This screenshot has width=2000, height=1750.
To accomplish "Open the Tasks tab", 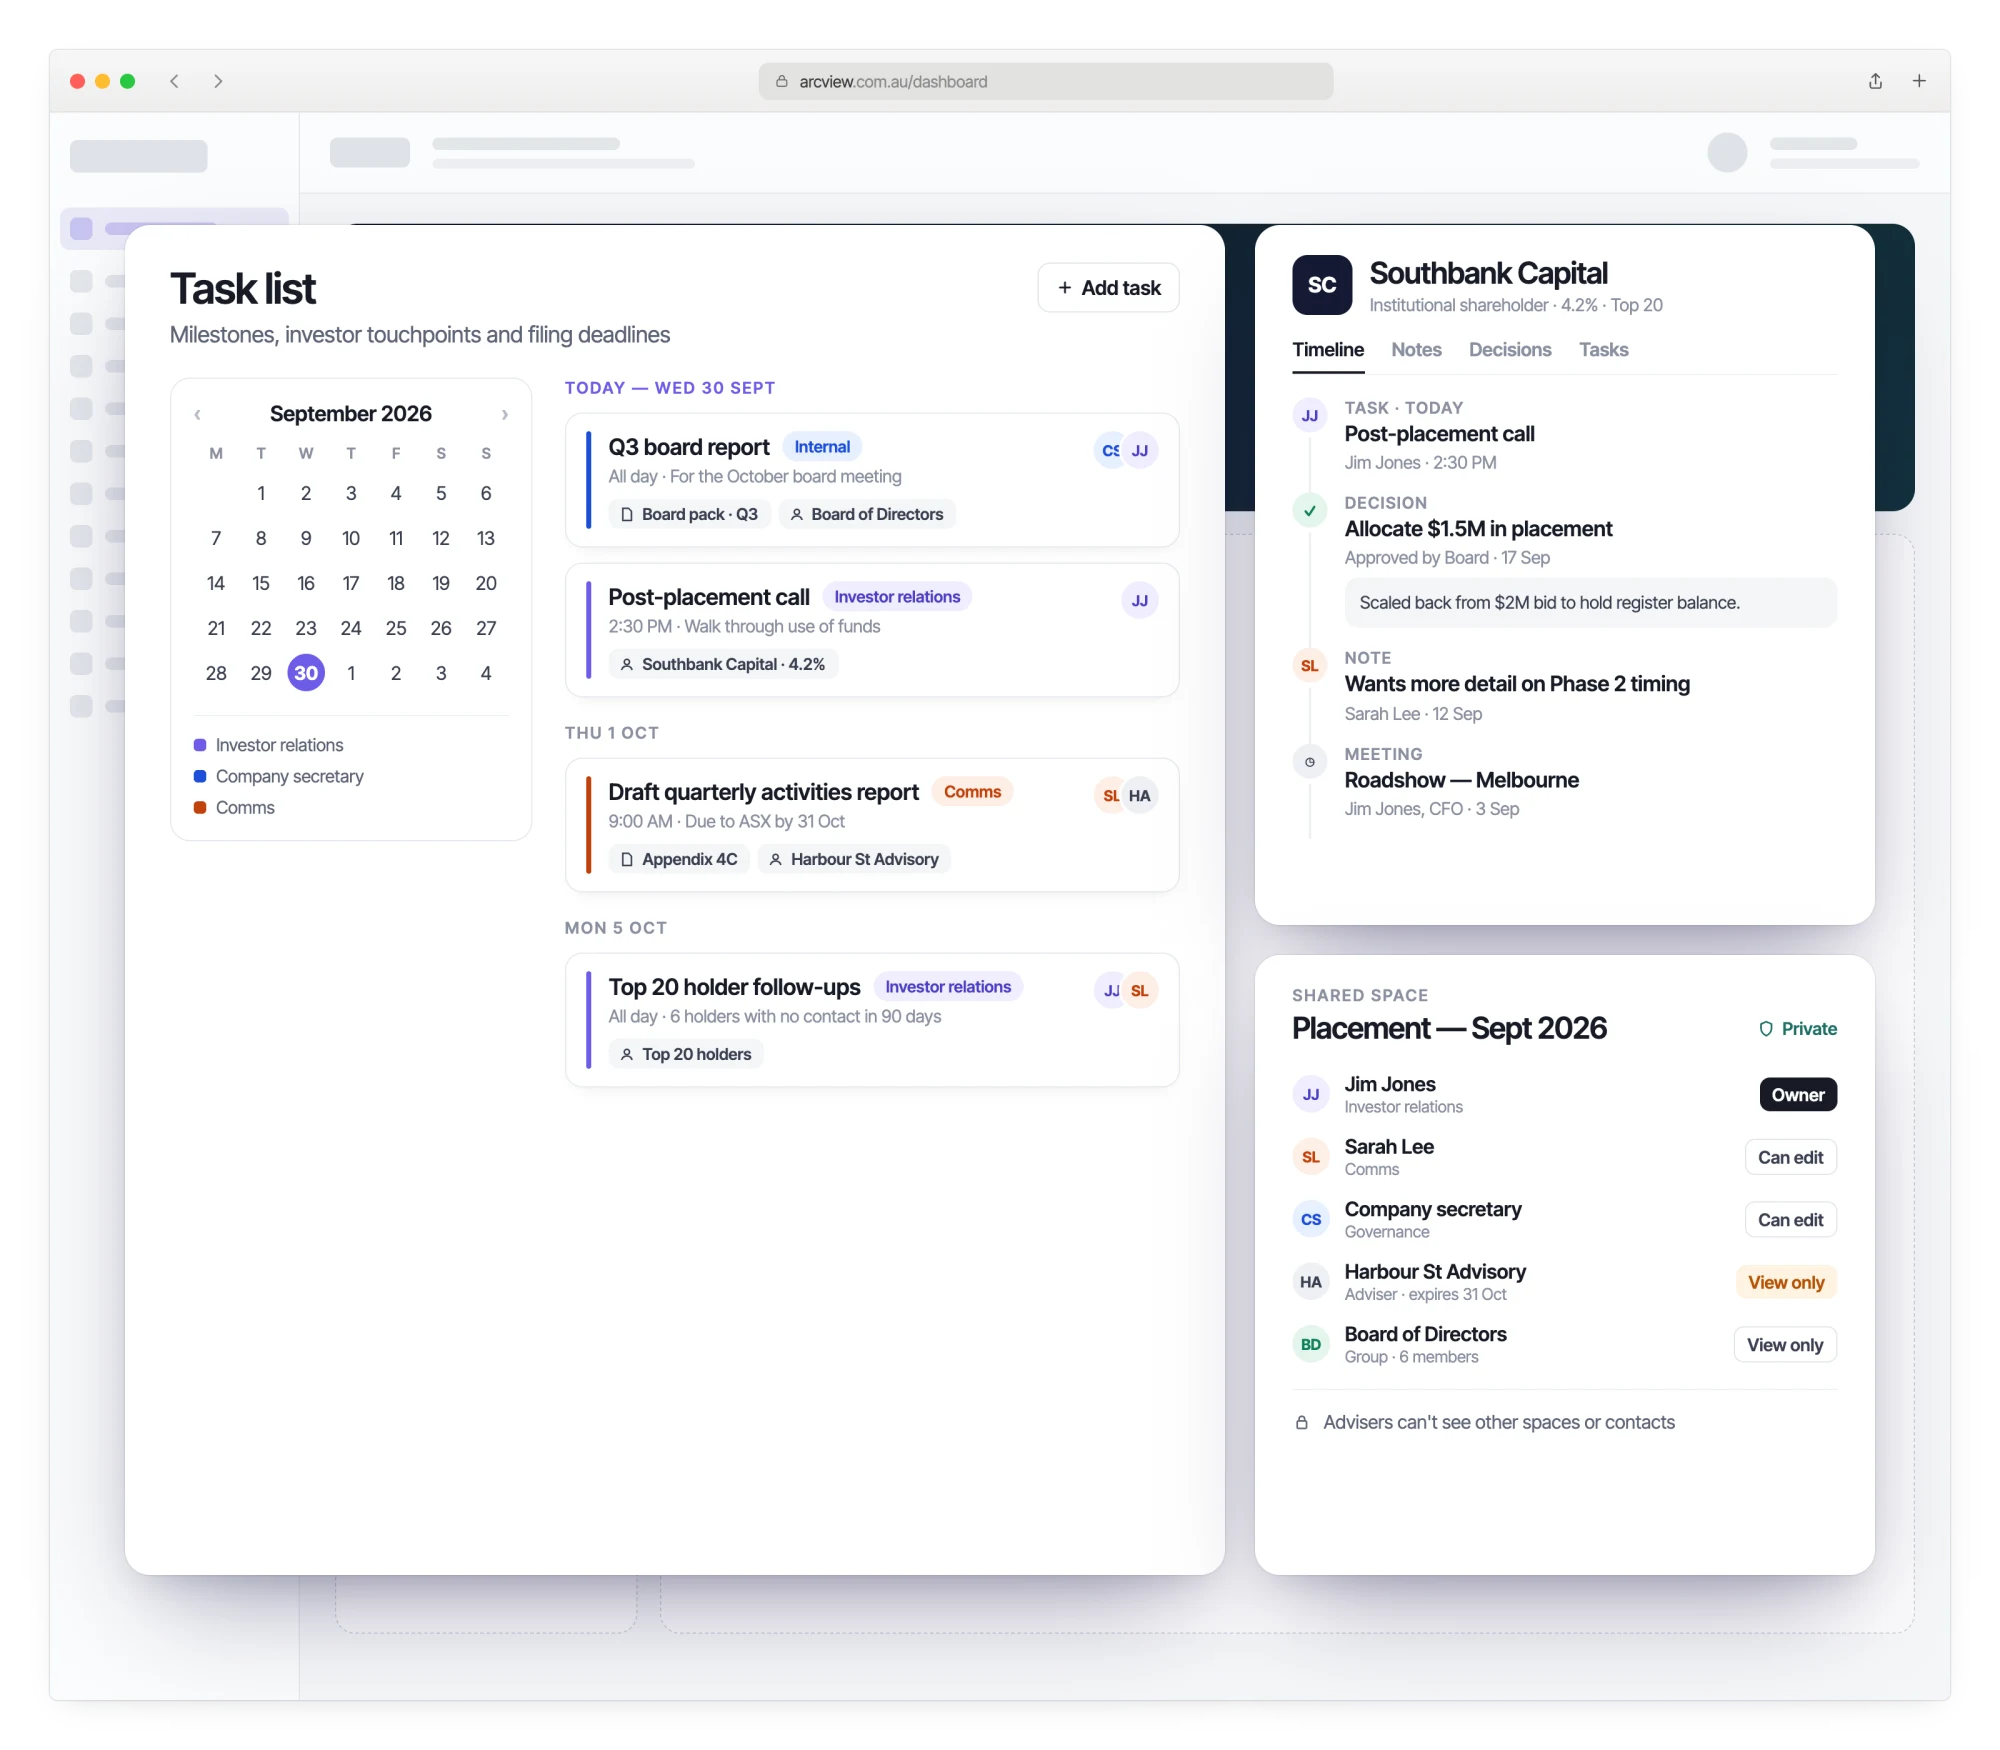I will coord(1603,349).
